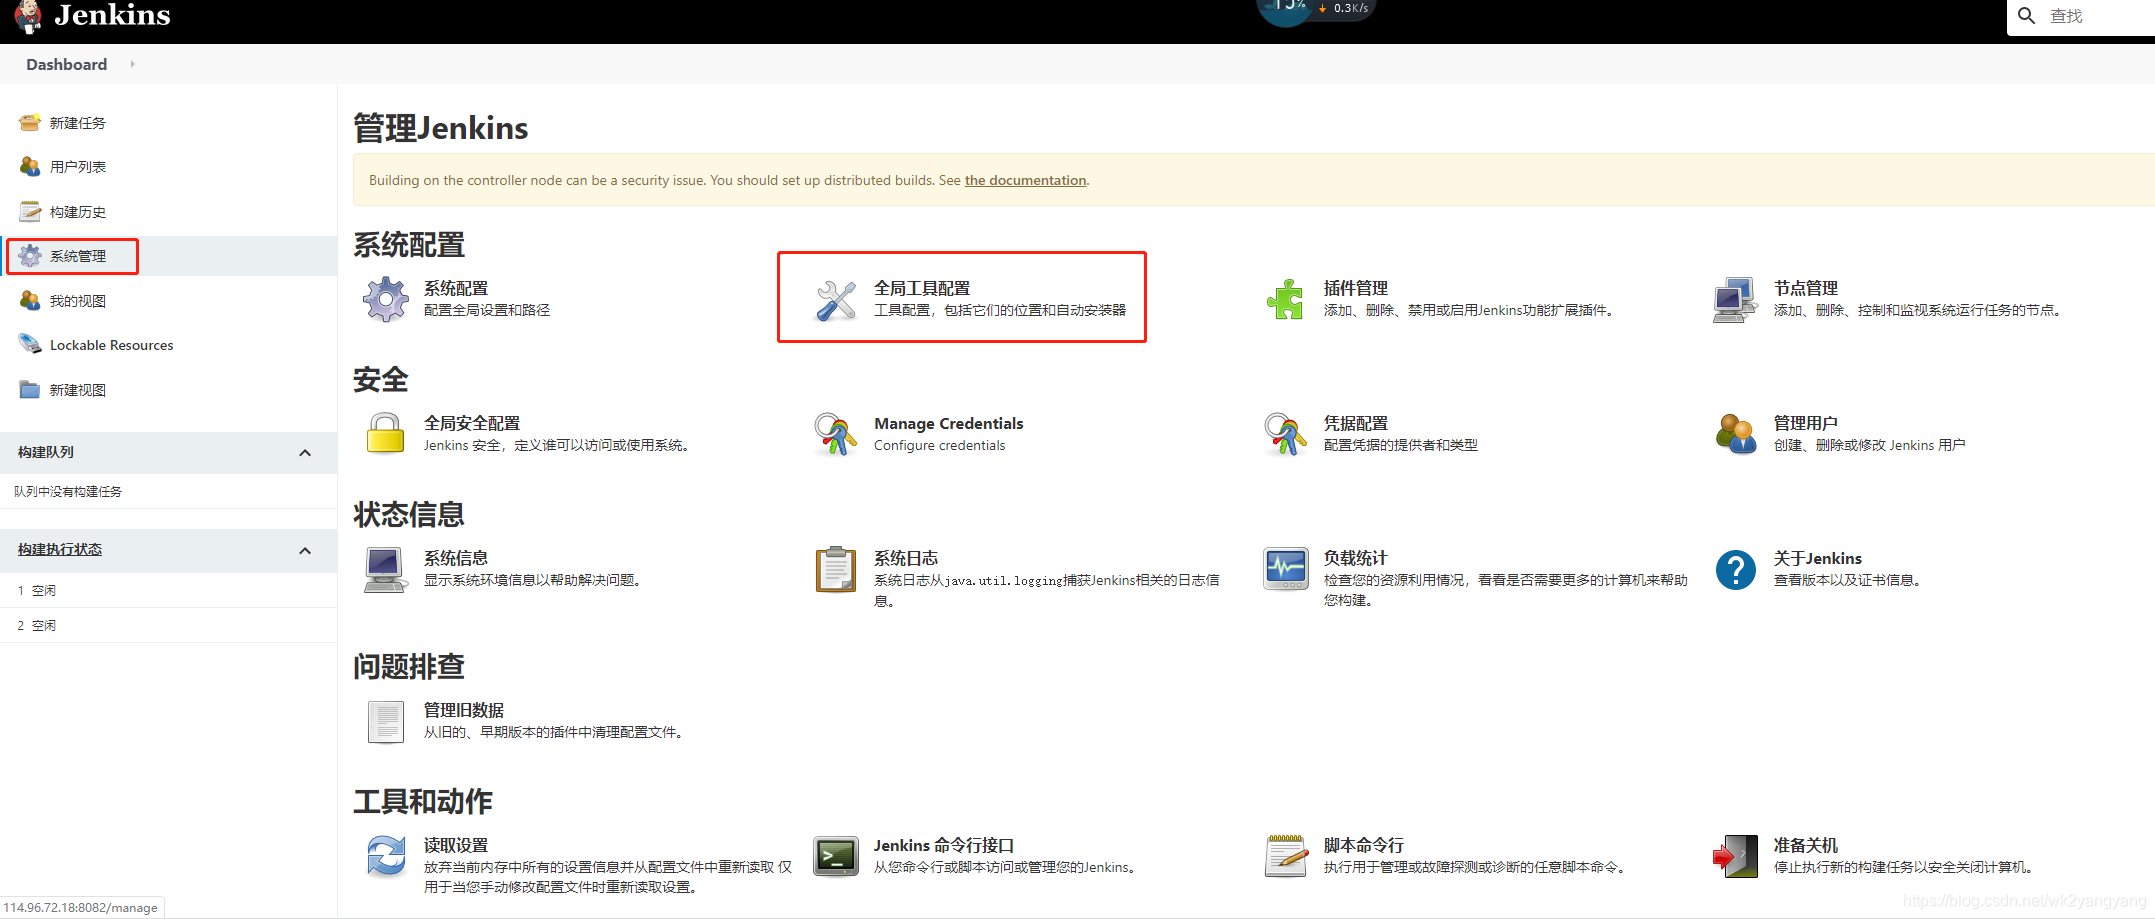Click the 负载统计 monitor graph icon
Viewport: 2155px width, 919px height.
coord(1285,569)
